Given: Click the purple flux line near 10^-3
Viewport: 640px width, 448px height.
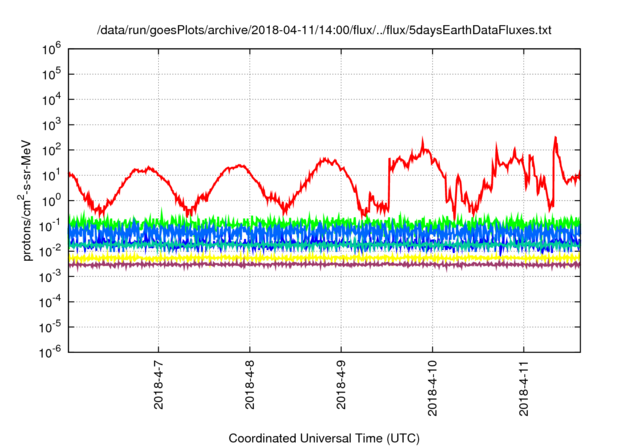Looking at the screenshot, I should point(324,265).
